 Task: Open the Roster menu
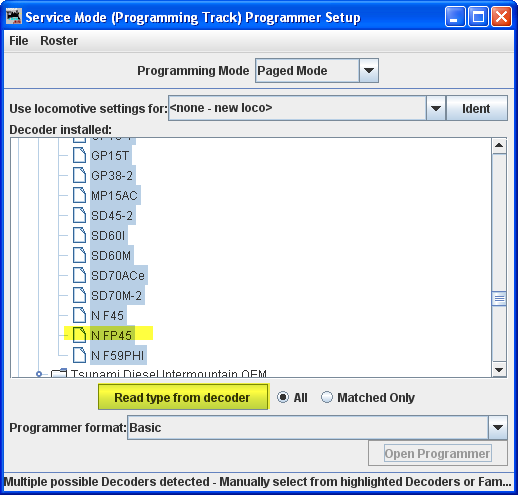click(x=59, y=41)
